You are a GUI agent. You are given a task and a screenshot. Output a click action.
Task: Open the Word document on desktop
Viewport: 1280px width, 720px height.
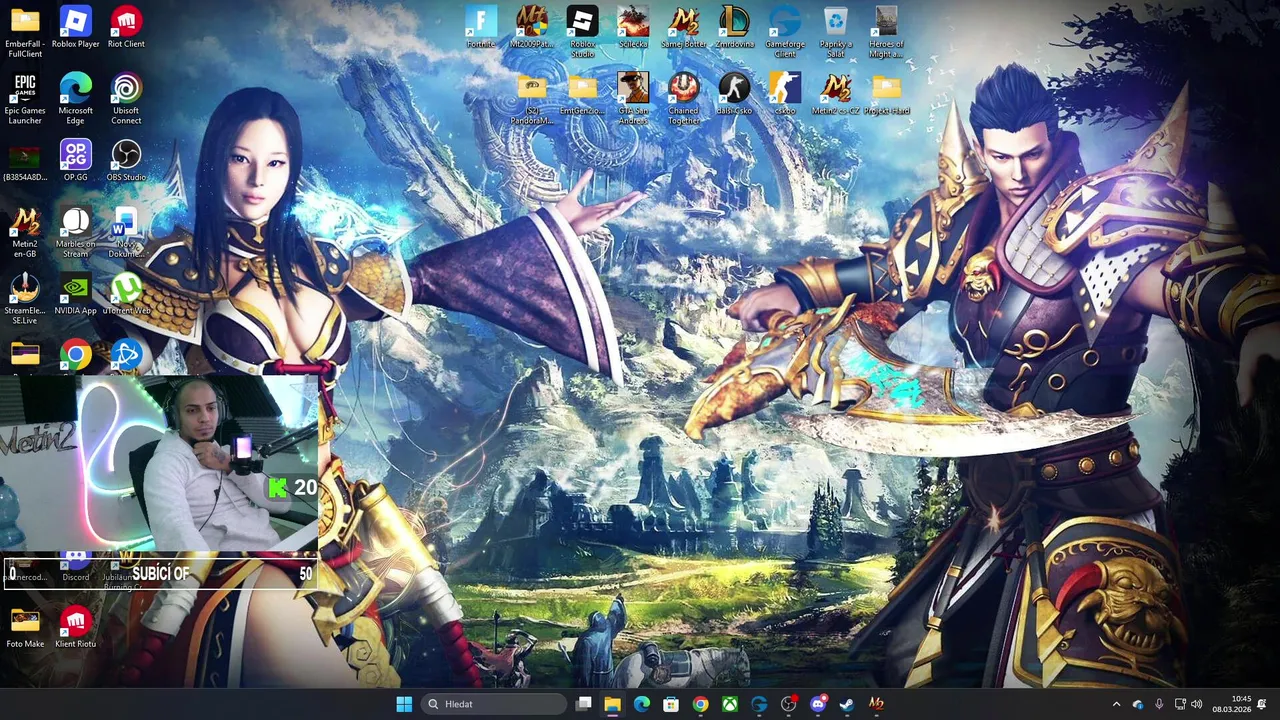pos(126,232)
